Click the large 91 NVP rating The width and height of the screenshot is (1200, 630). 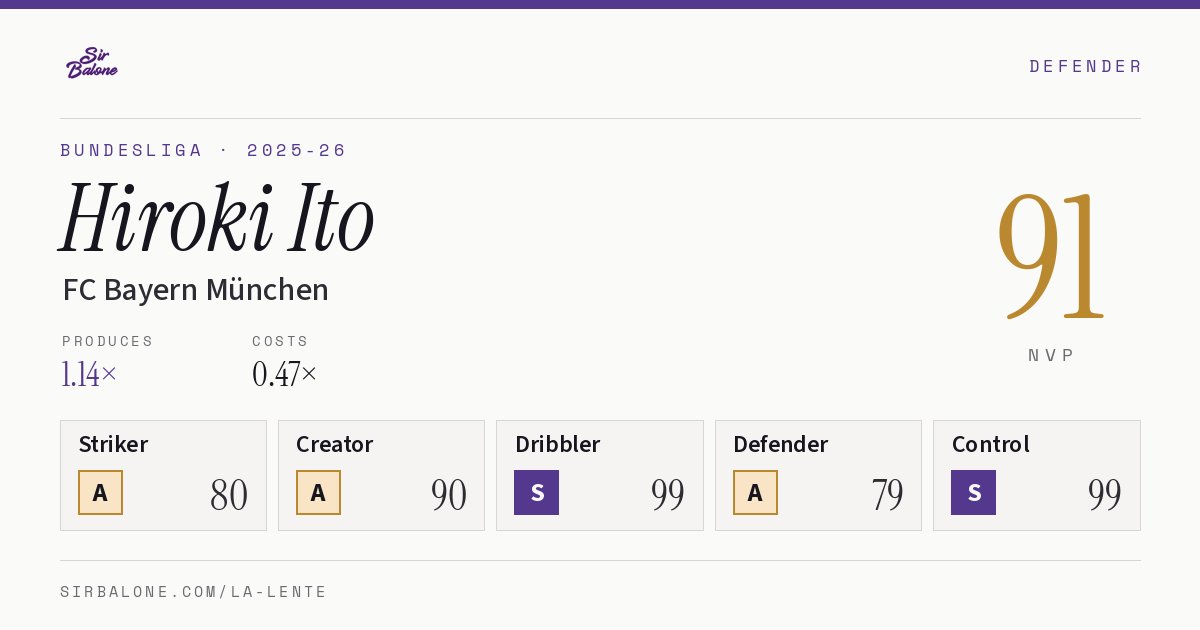coord(1051,256)
